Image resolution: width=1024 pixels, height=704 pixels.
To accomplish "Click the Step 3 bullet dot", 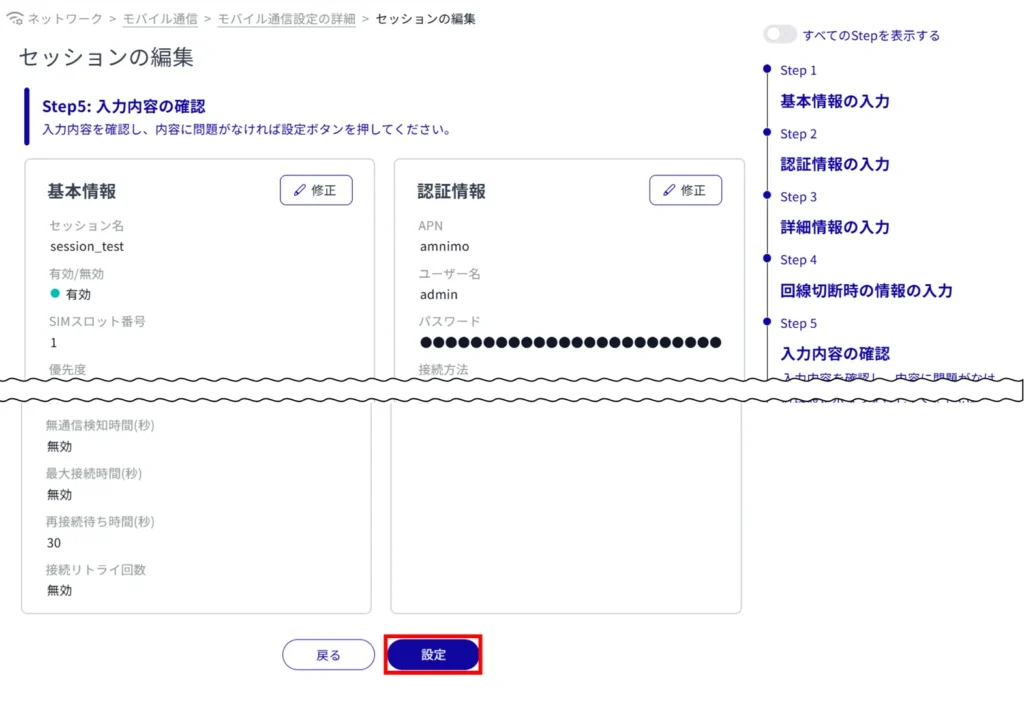I will pyautogui.click(x=767, y=195).
